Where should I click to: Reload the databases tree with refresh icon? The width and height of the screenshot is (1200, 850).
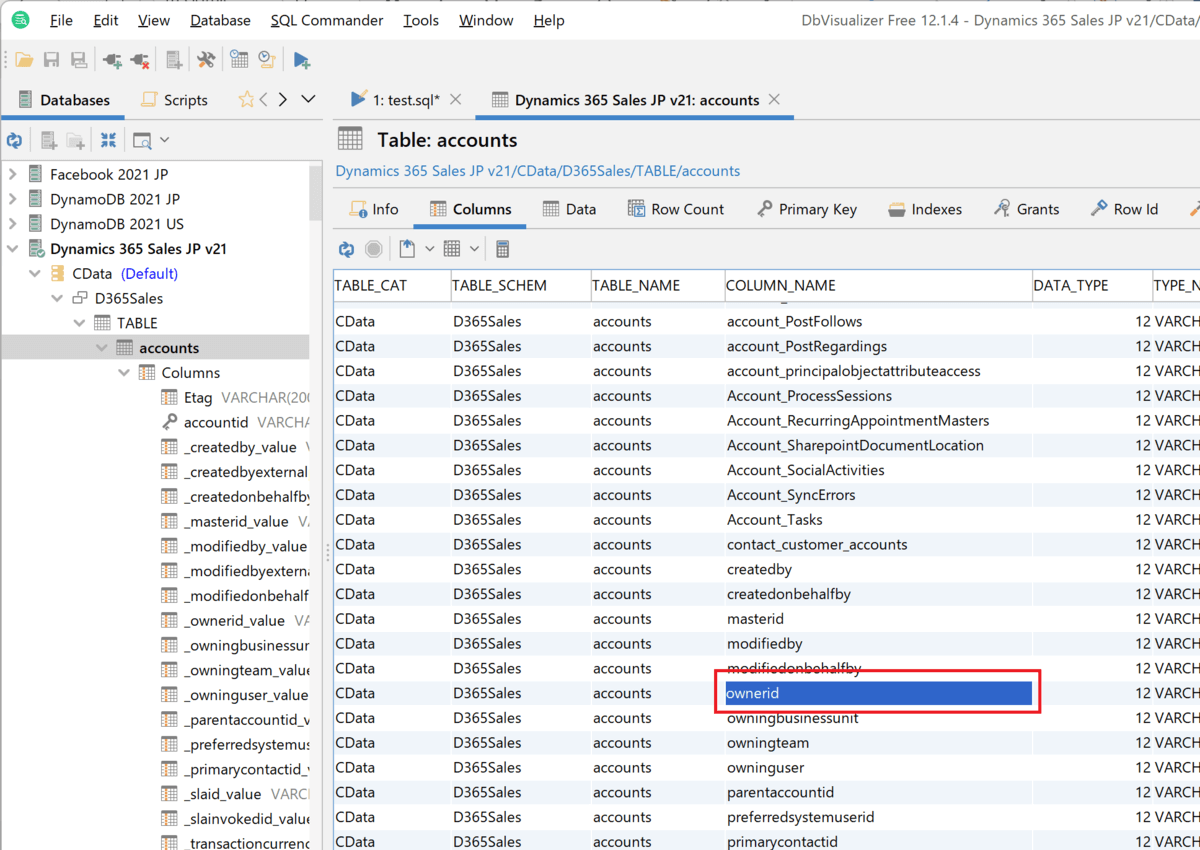[x=15, y=141]
